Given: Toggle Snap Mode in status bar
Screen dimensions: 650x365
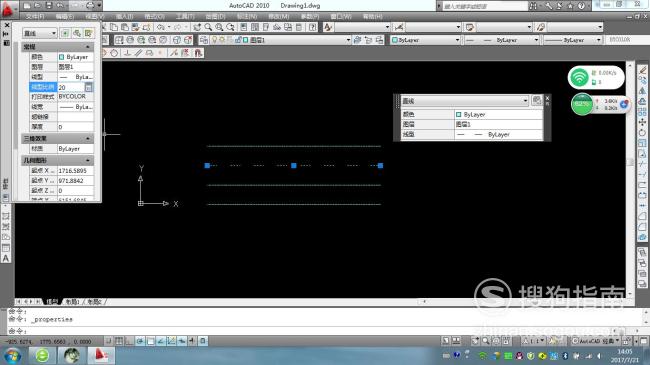Looking at the screenshot, I should [109, 341].
